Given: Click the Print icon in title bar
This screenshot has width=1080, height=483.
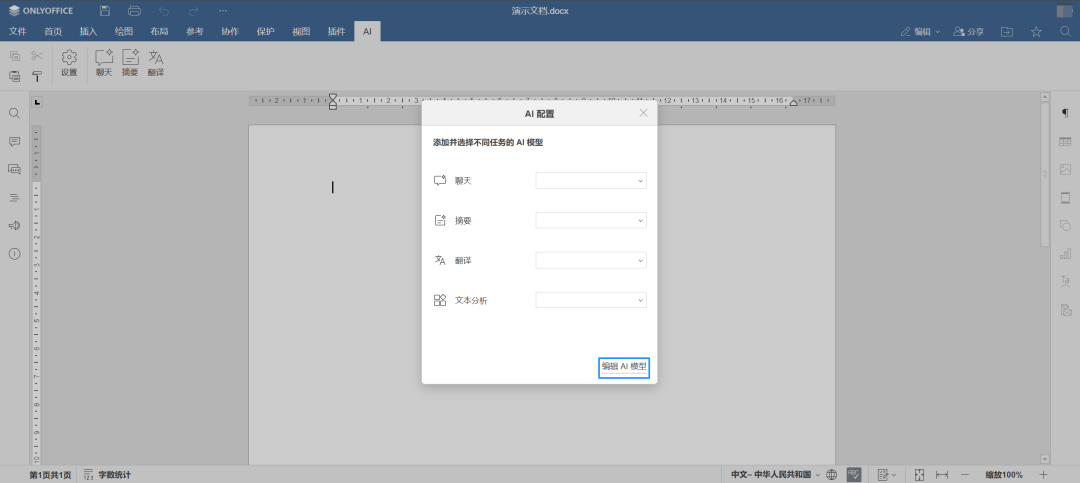Looking at the screenshot, I should point(135,10).
